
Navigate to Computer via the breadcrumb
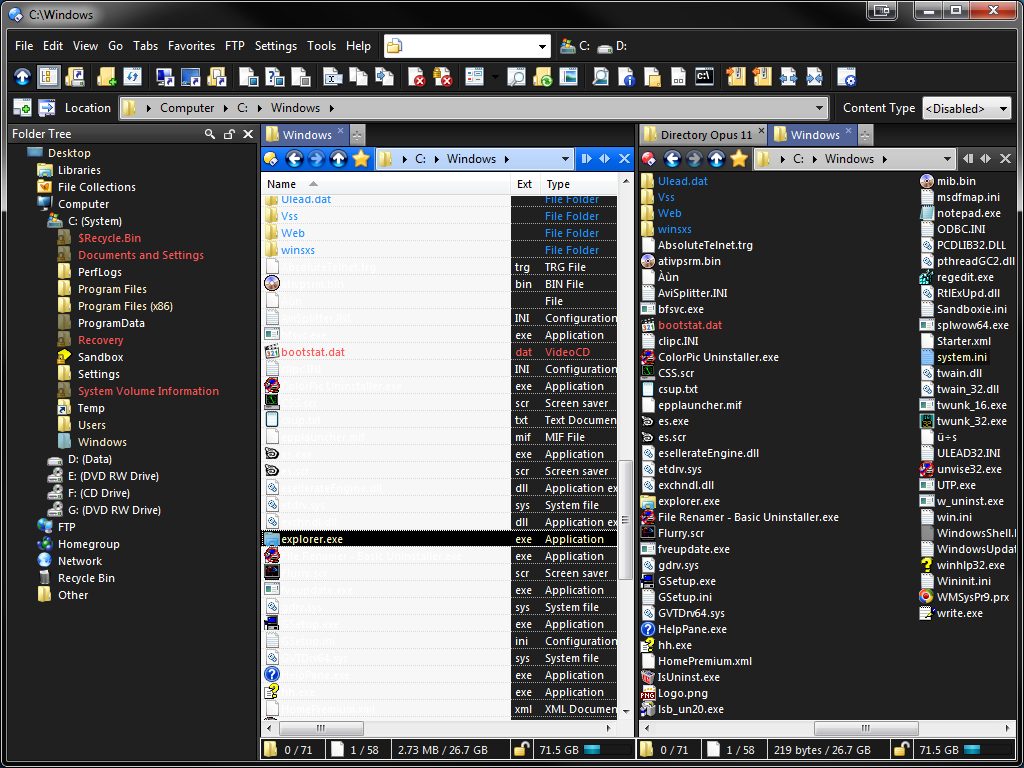coord(187,107)
